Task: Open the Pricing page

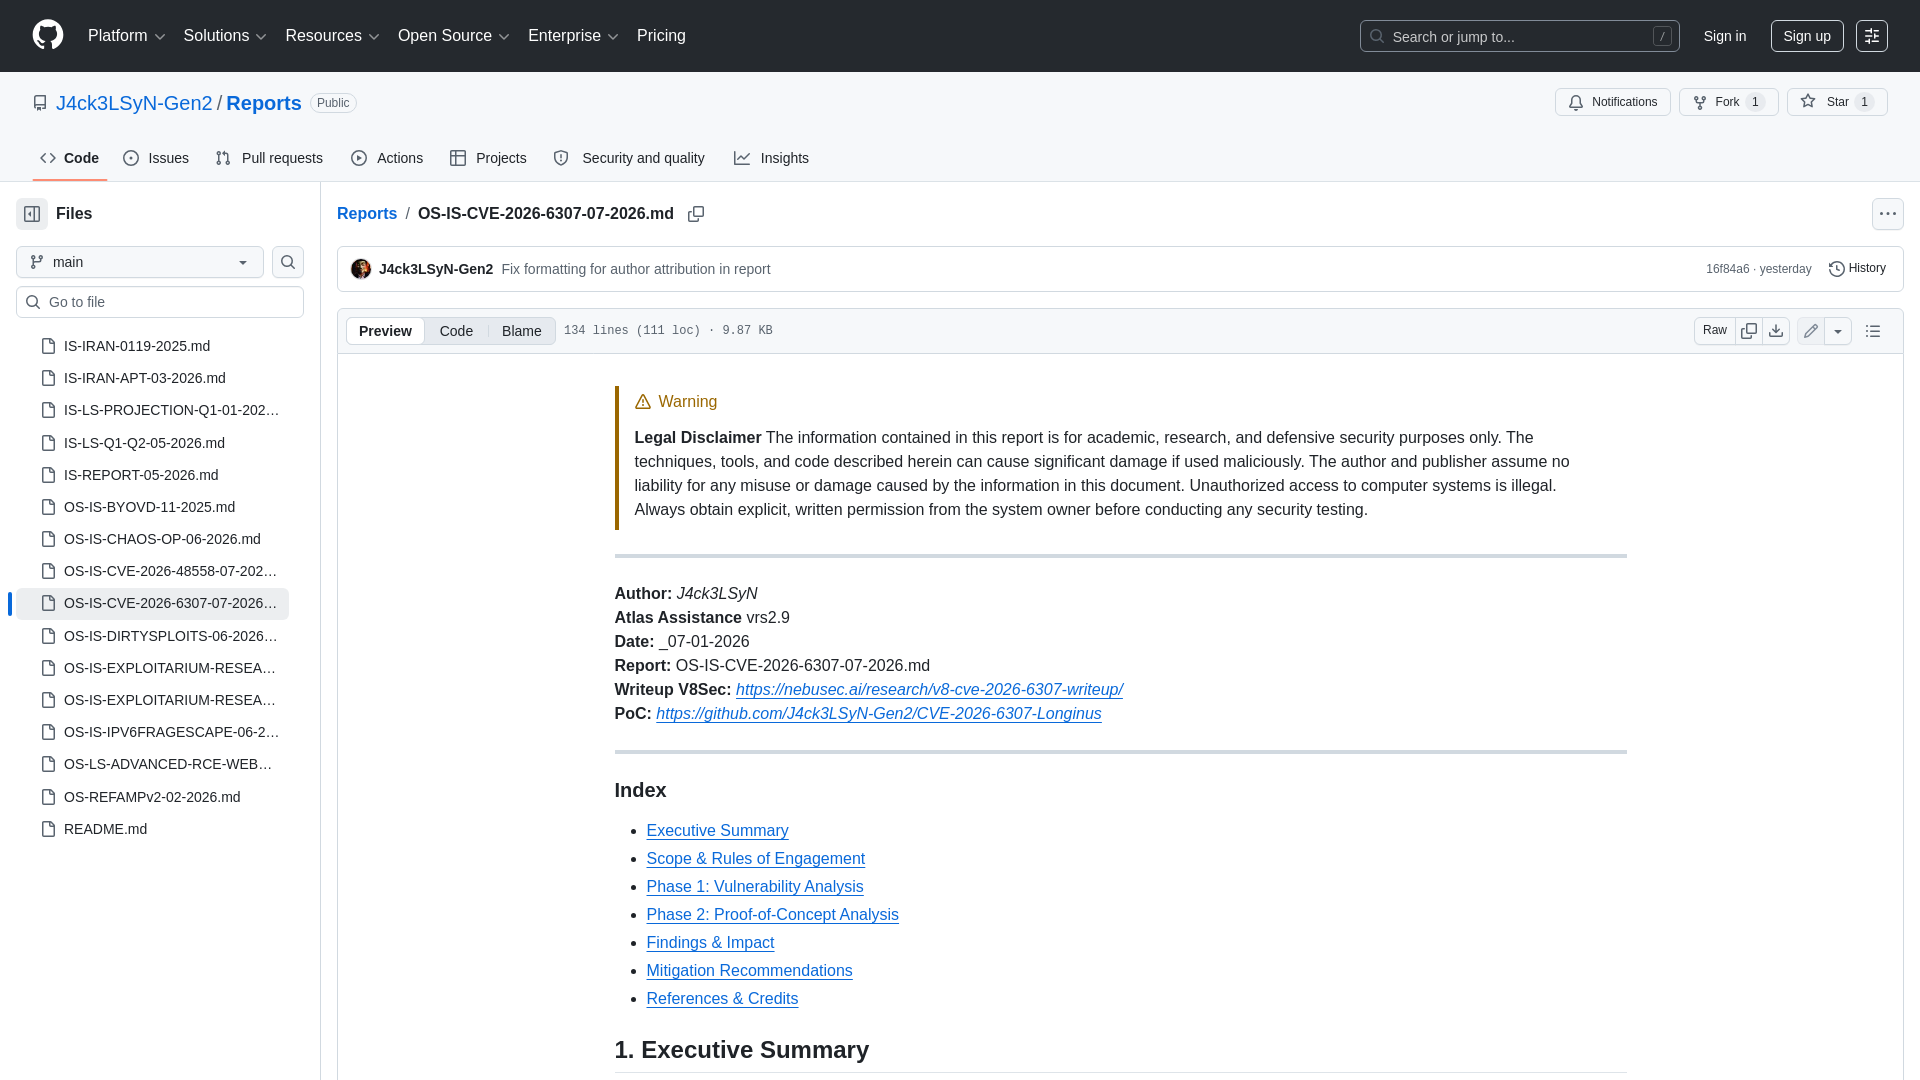Action: pyautogui.click(x=661, y=36)
